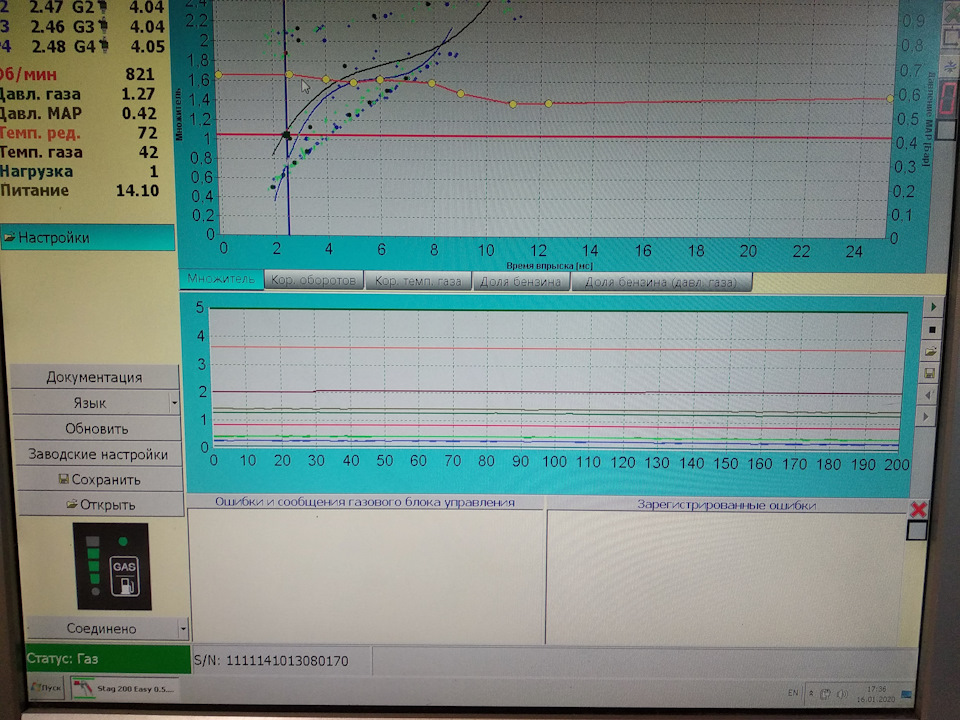Click the Давл. MAP value 0.42

(x=139, y=113)
